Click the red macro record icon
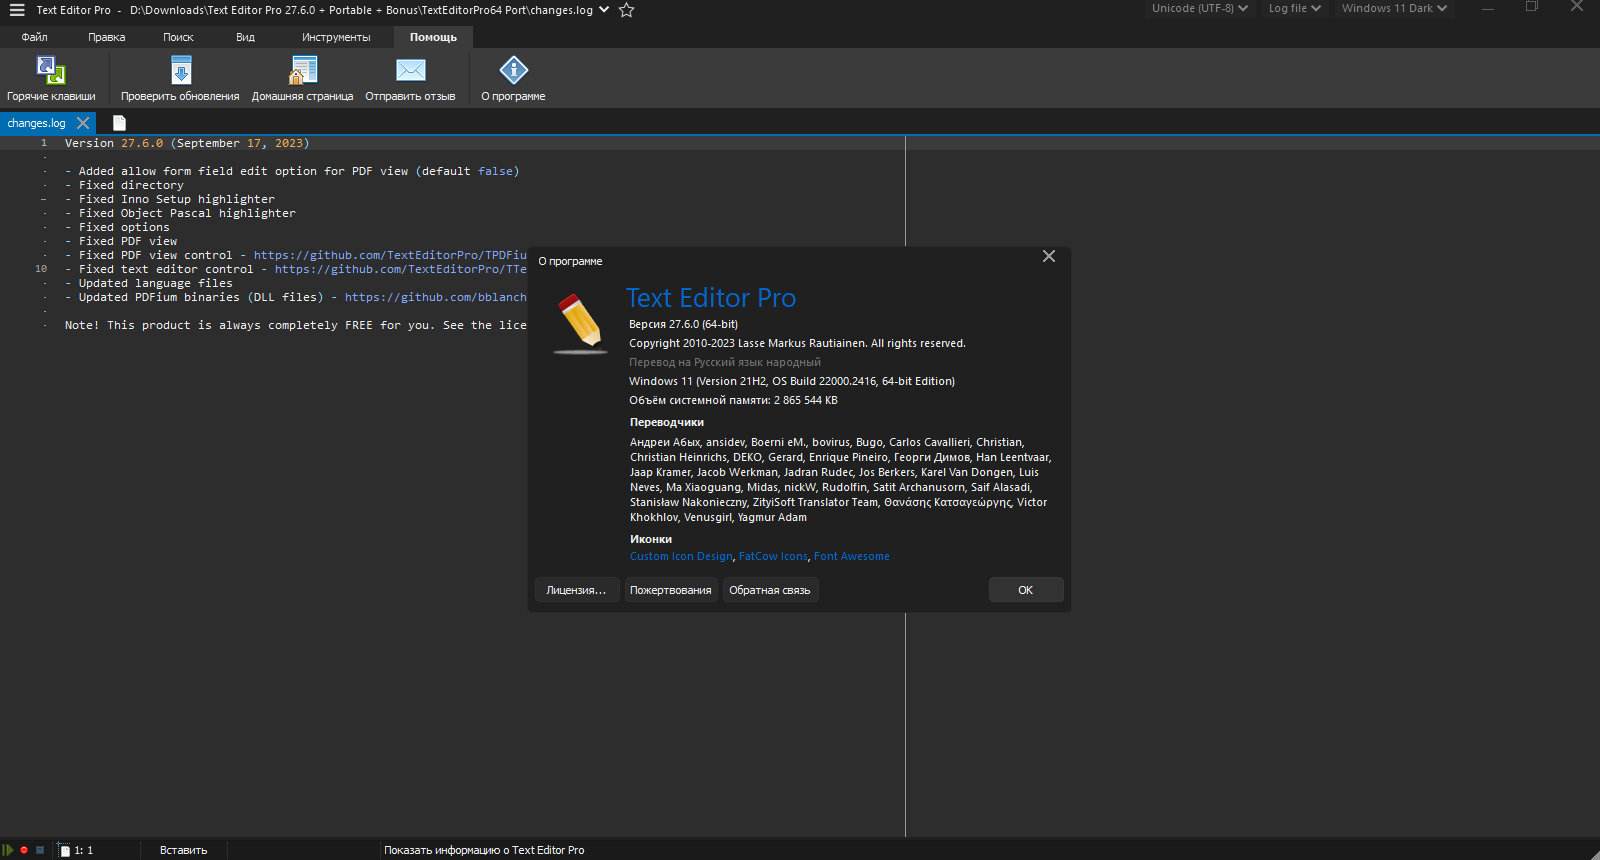 24,850
